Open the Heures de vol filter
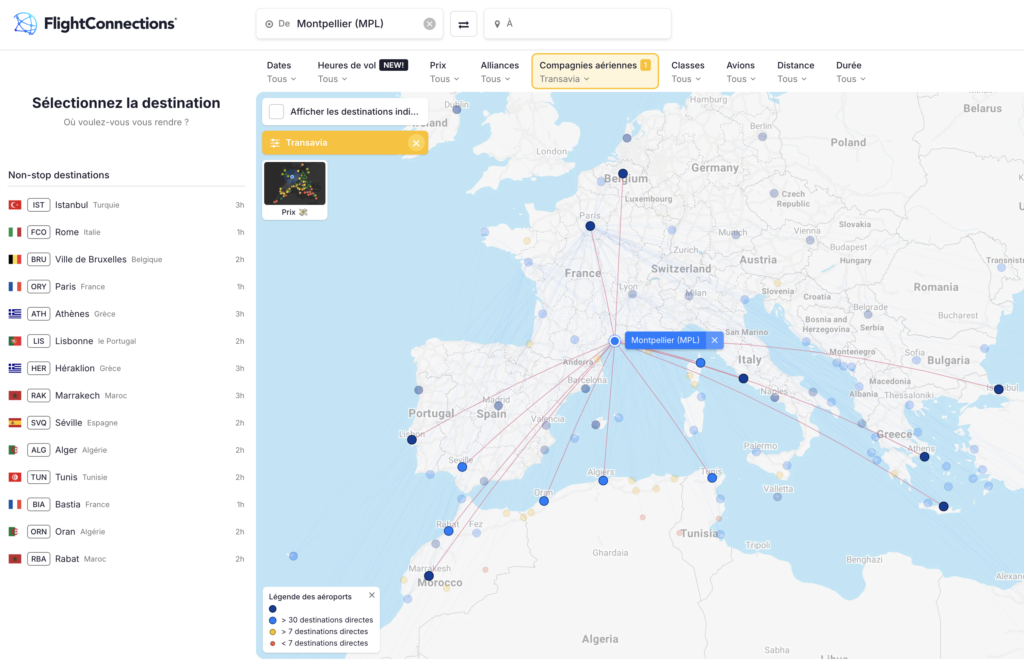1024x663 pixels. pyautogui.click(x=362, y=71)
